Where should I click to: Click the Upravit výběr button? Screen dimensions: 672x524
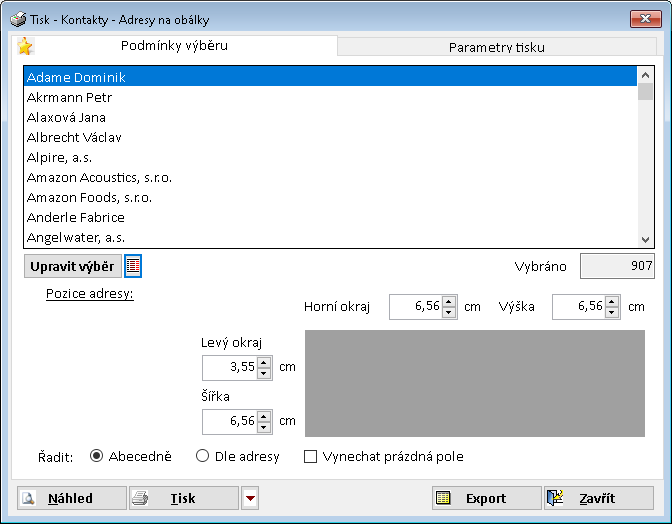point(72,266)
